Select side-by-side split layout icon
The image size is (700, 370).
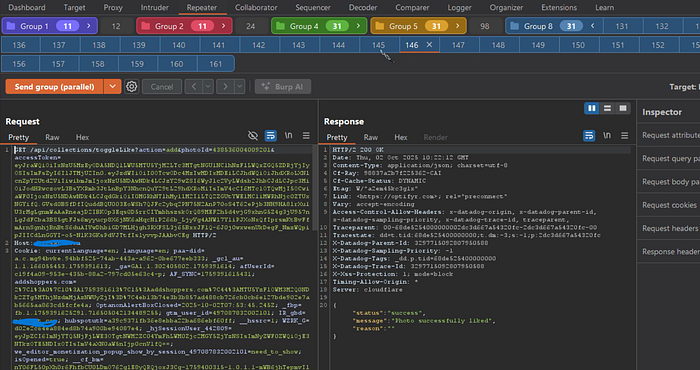tap(592, 108)
